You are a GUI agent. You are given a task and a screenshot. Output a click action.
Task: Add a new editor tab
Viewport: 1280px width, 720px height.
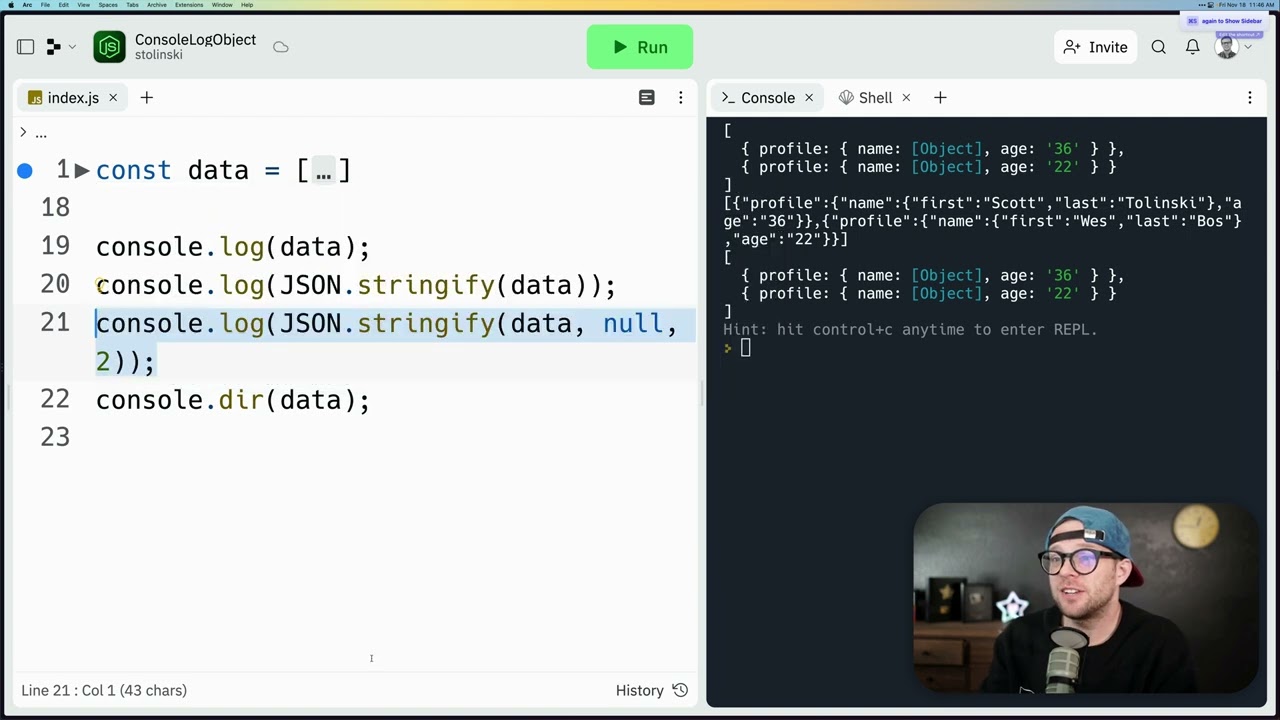147,97
